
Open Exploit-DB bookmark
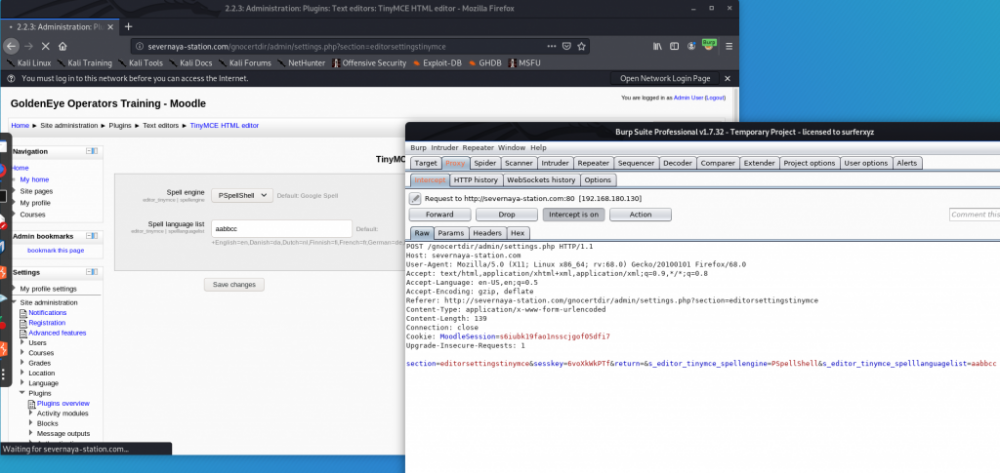coord(438,63)
